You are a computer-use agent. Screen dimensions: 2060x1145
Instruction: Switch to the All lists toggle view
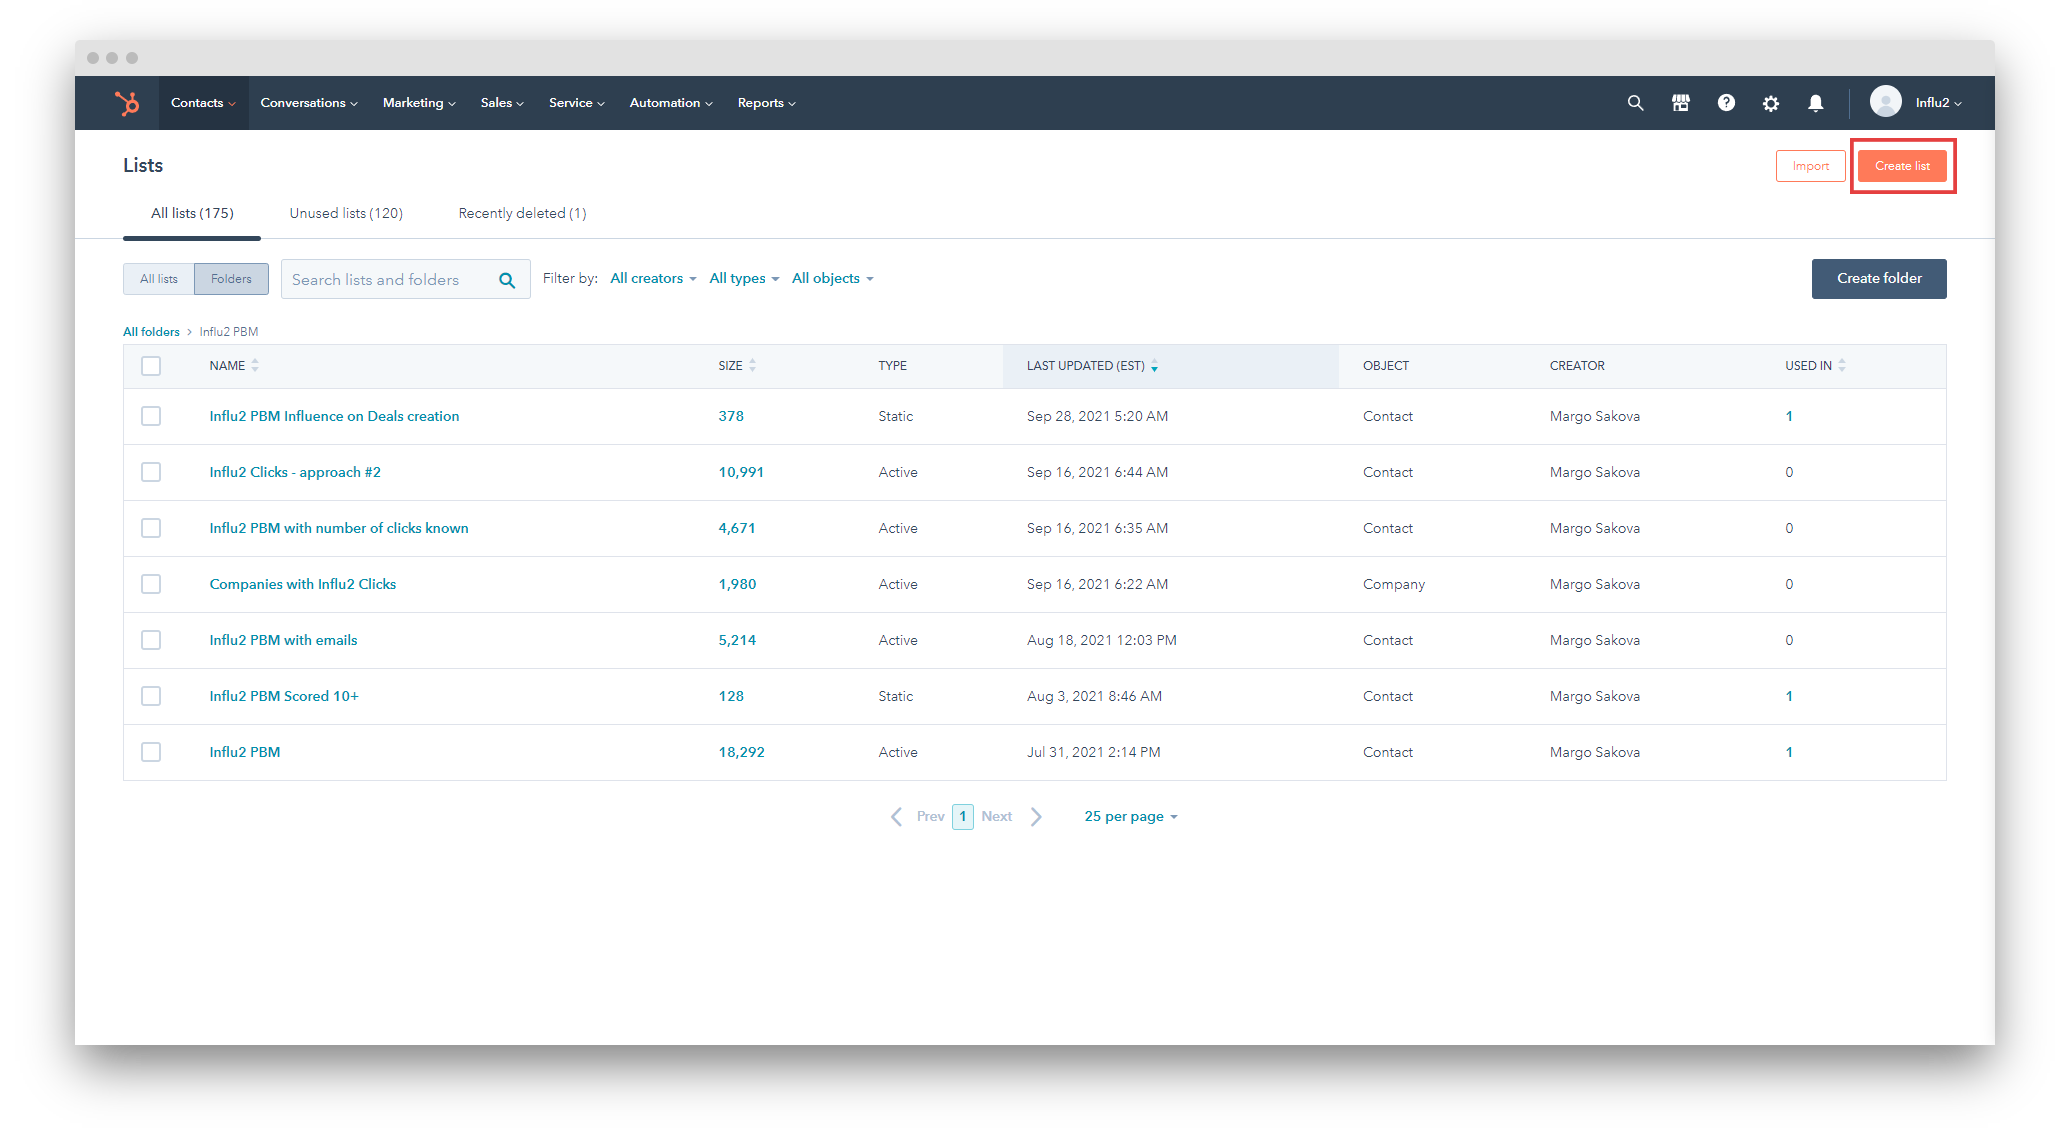(x=159, y=279)
